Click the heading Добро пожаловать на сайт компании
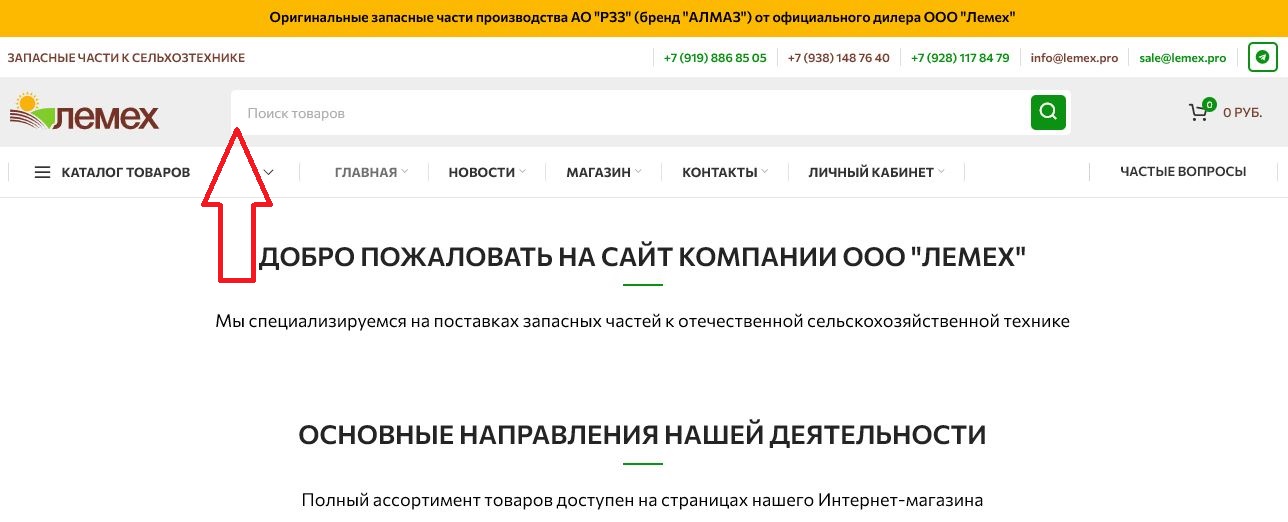 click(x=643, y=257)
